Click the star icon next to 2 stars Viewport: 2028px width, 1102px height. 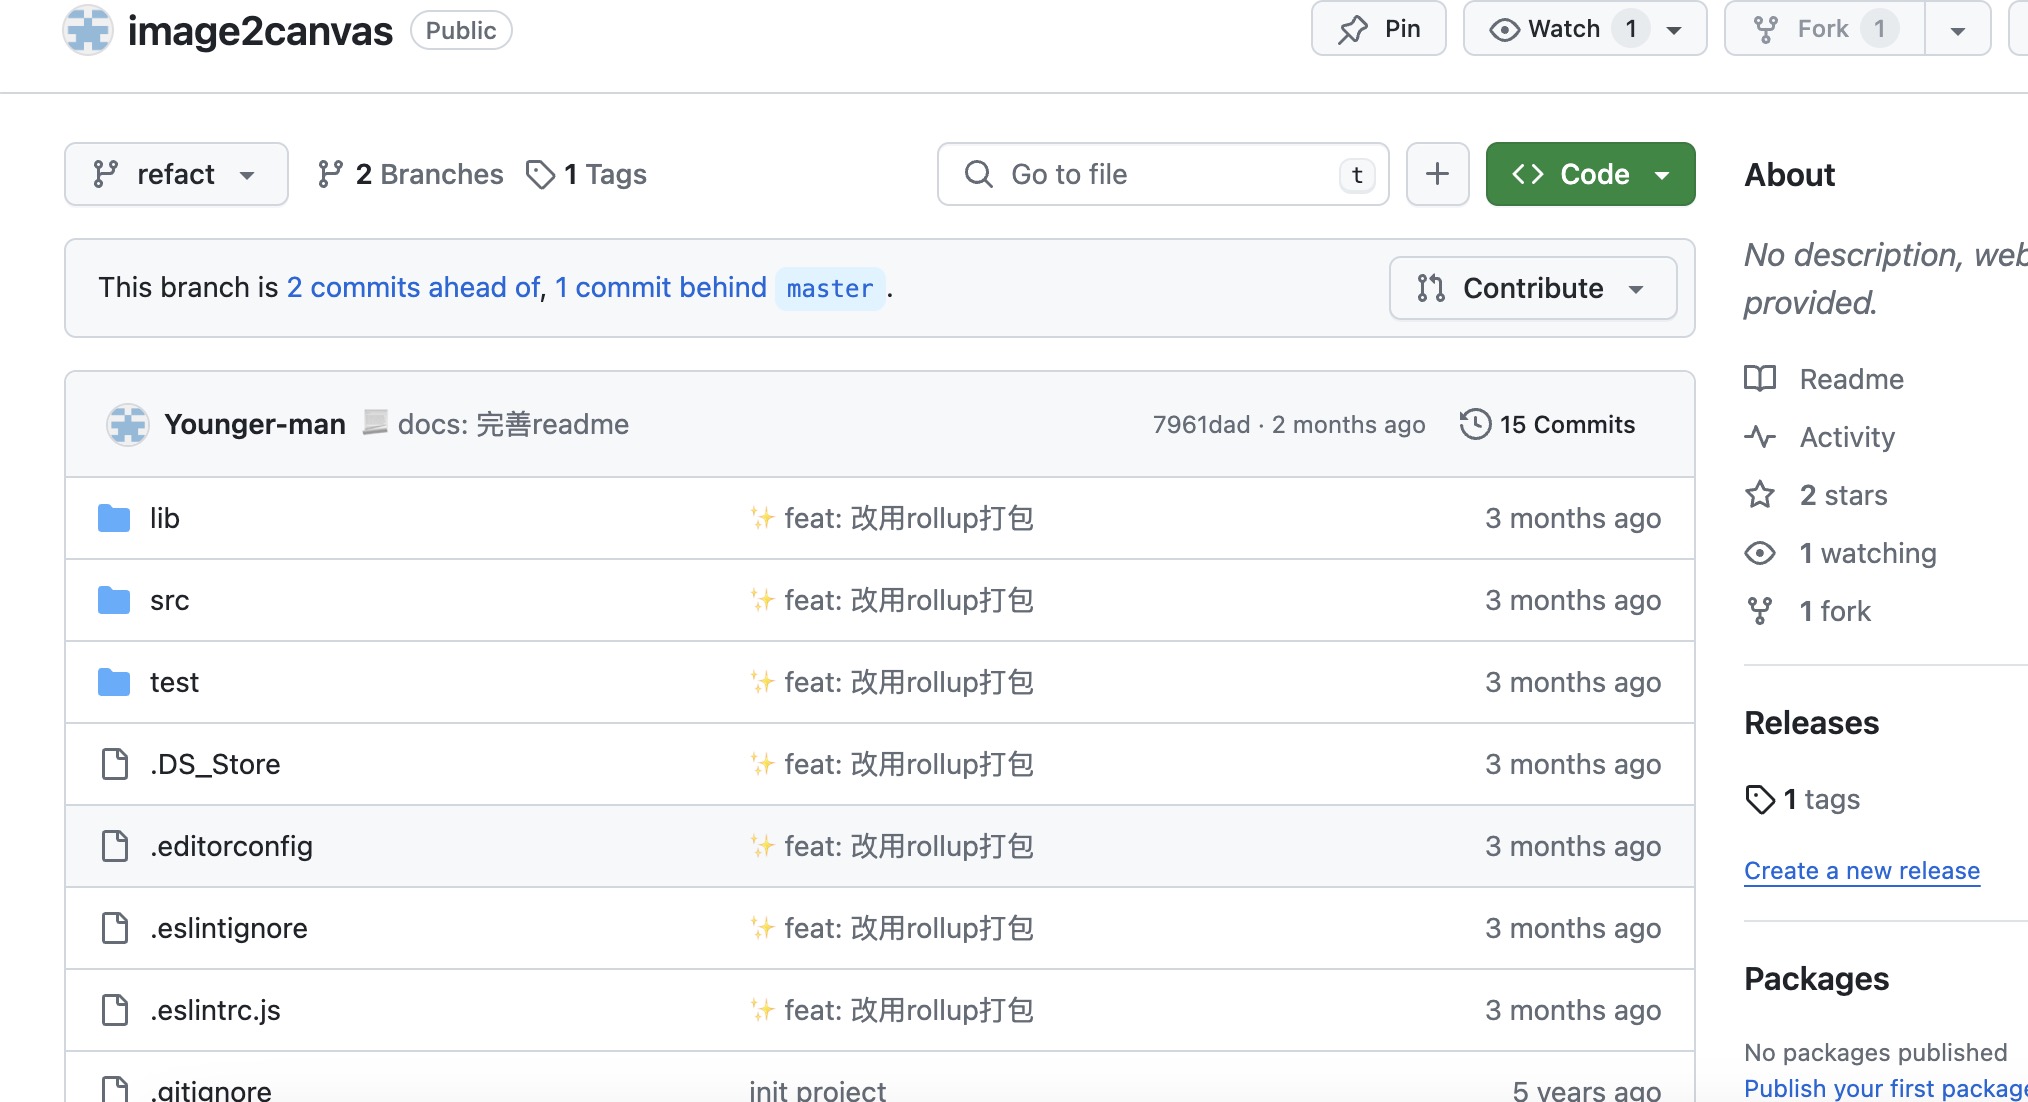click(1762, 495)
